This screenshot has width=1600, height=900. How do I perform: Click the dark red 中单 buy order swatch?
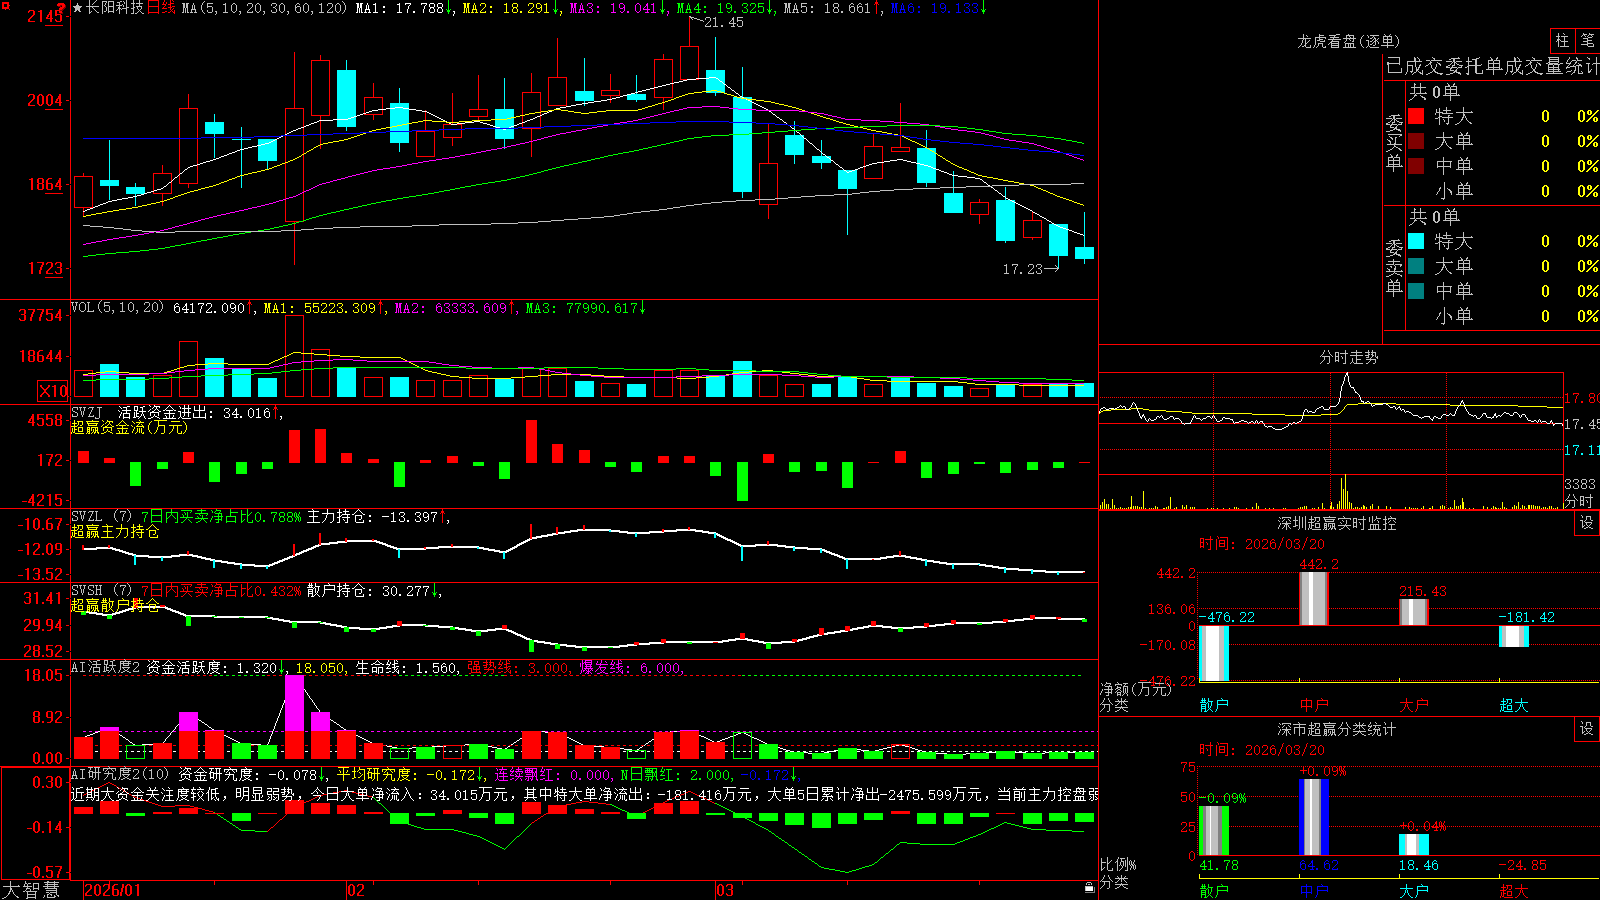[x=1416, y=166]
